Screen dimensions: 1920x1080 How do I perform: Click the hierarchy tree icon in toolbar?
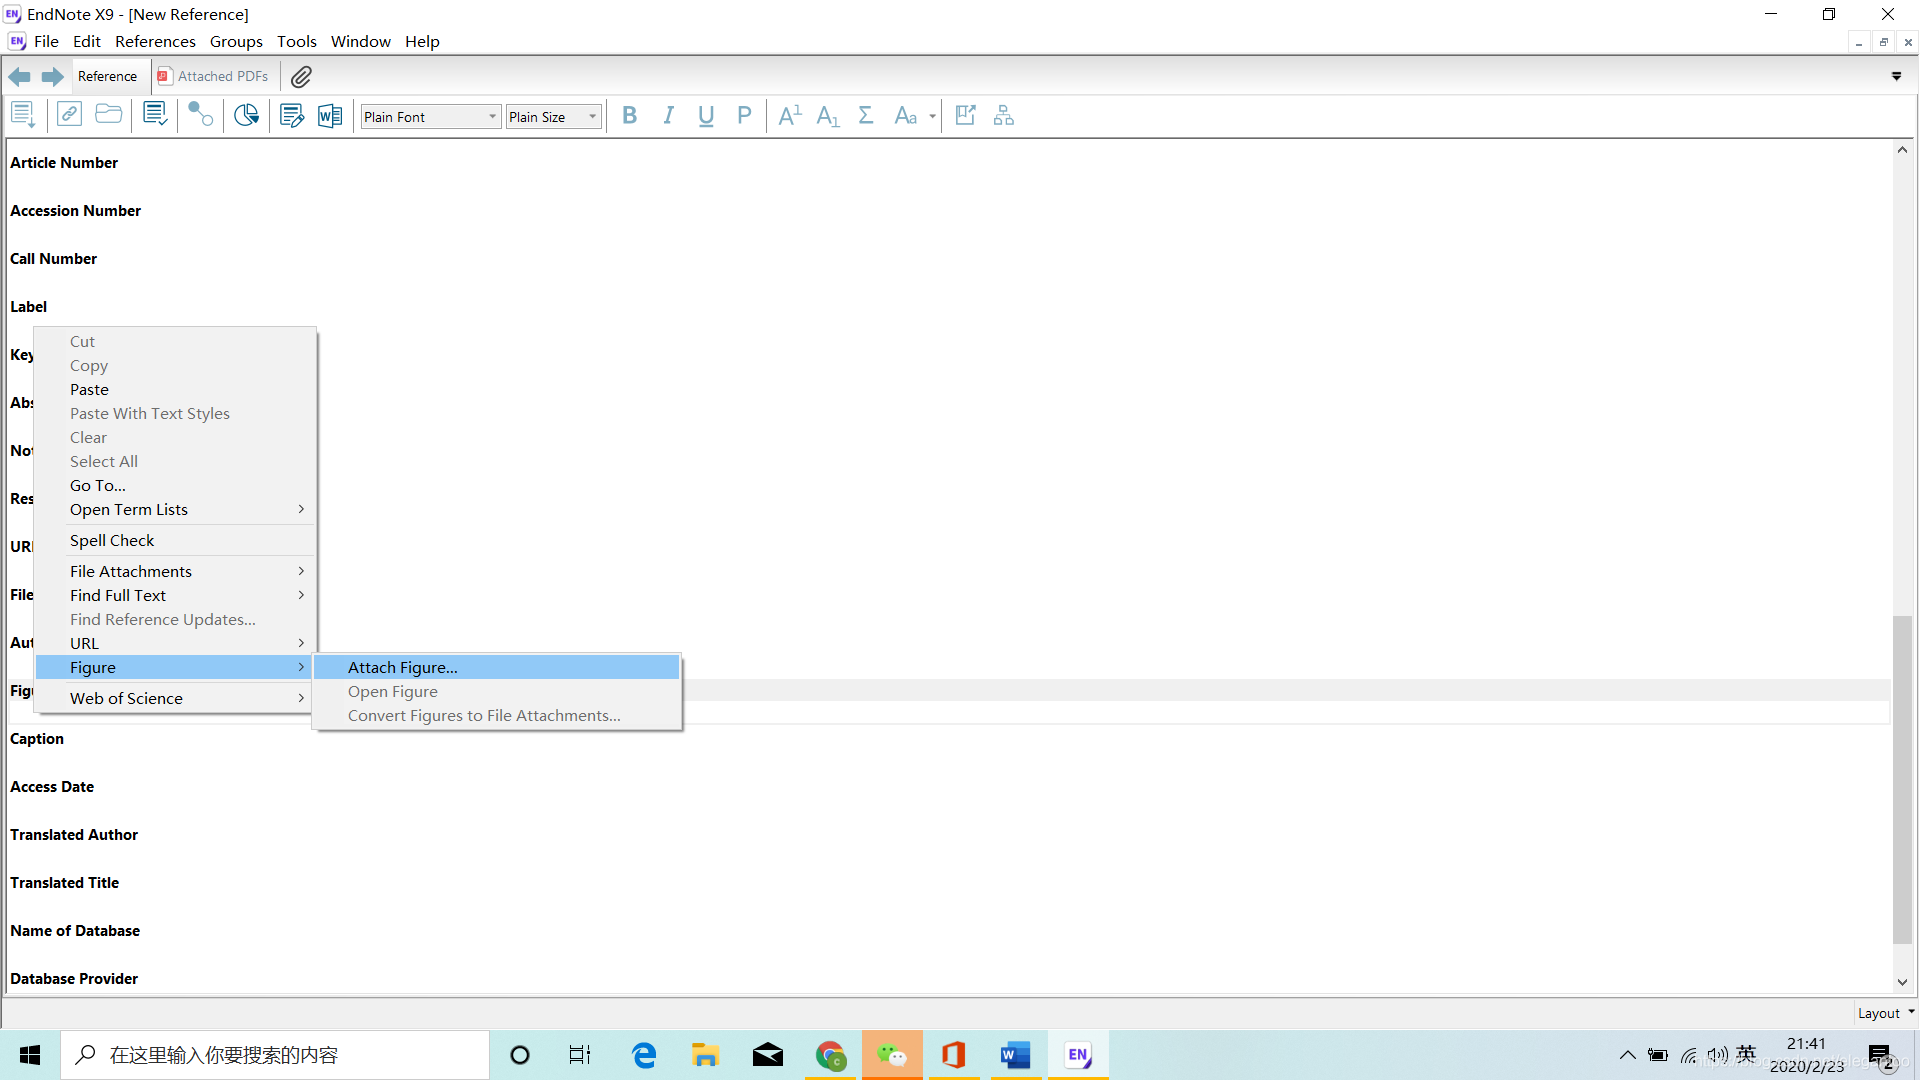(x=1004, y=116)
